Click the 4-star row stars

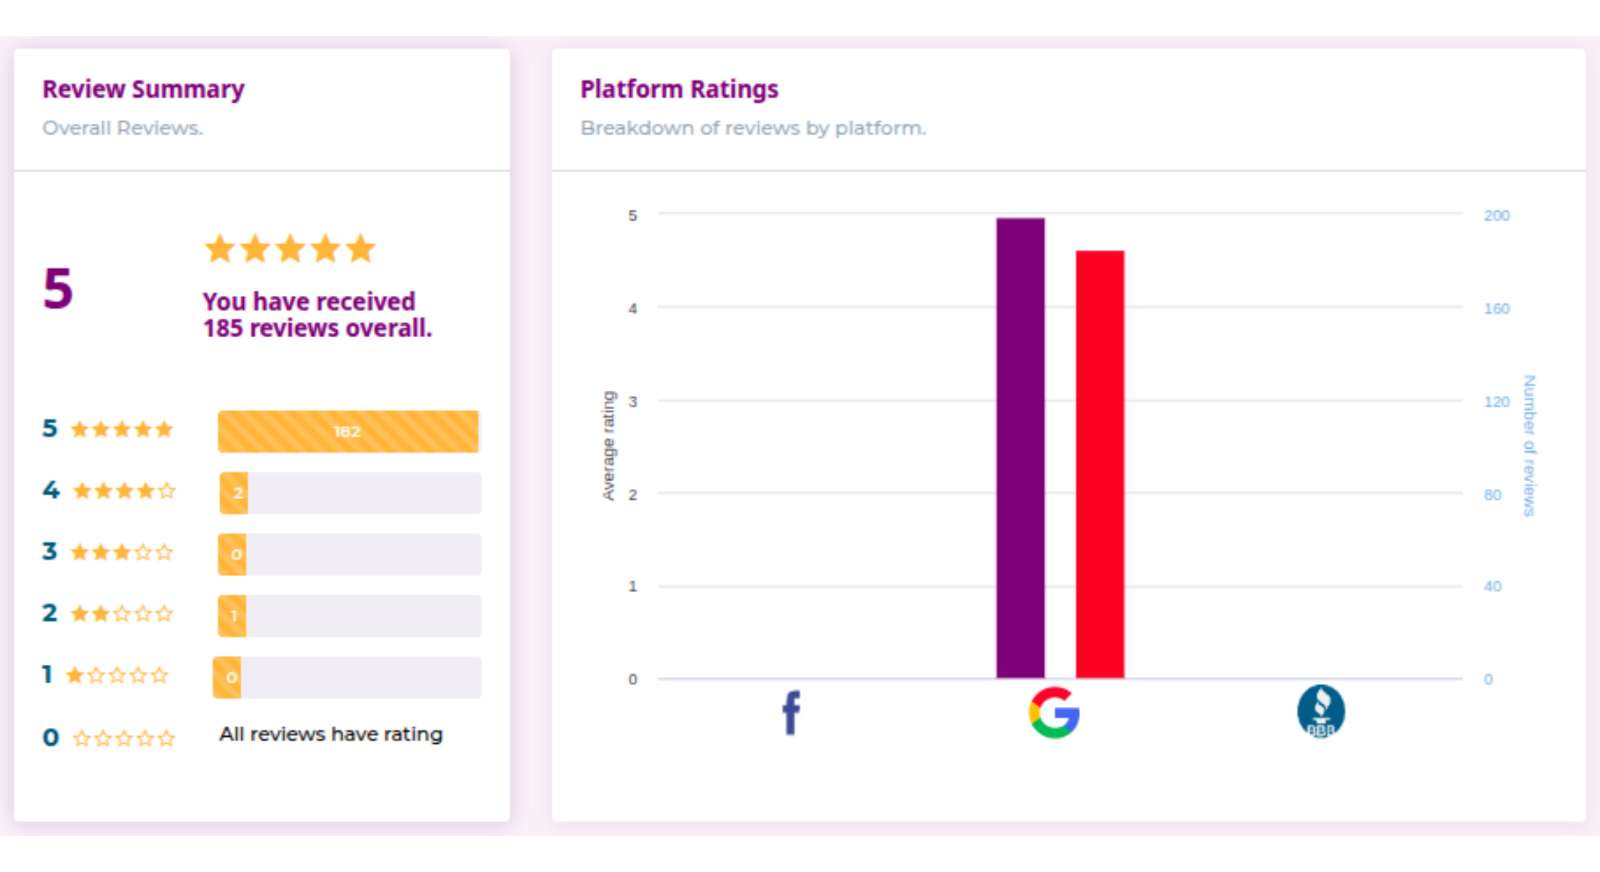(124, 491)
